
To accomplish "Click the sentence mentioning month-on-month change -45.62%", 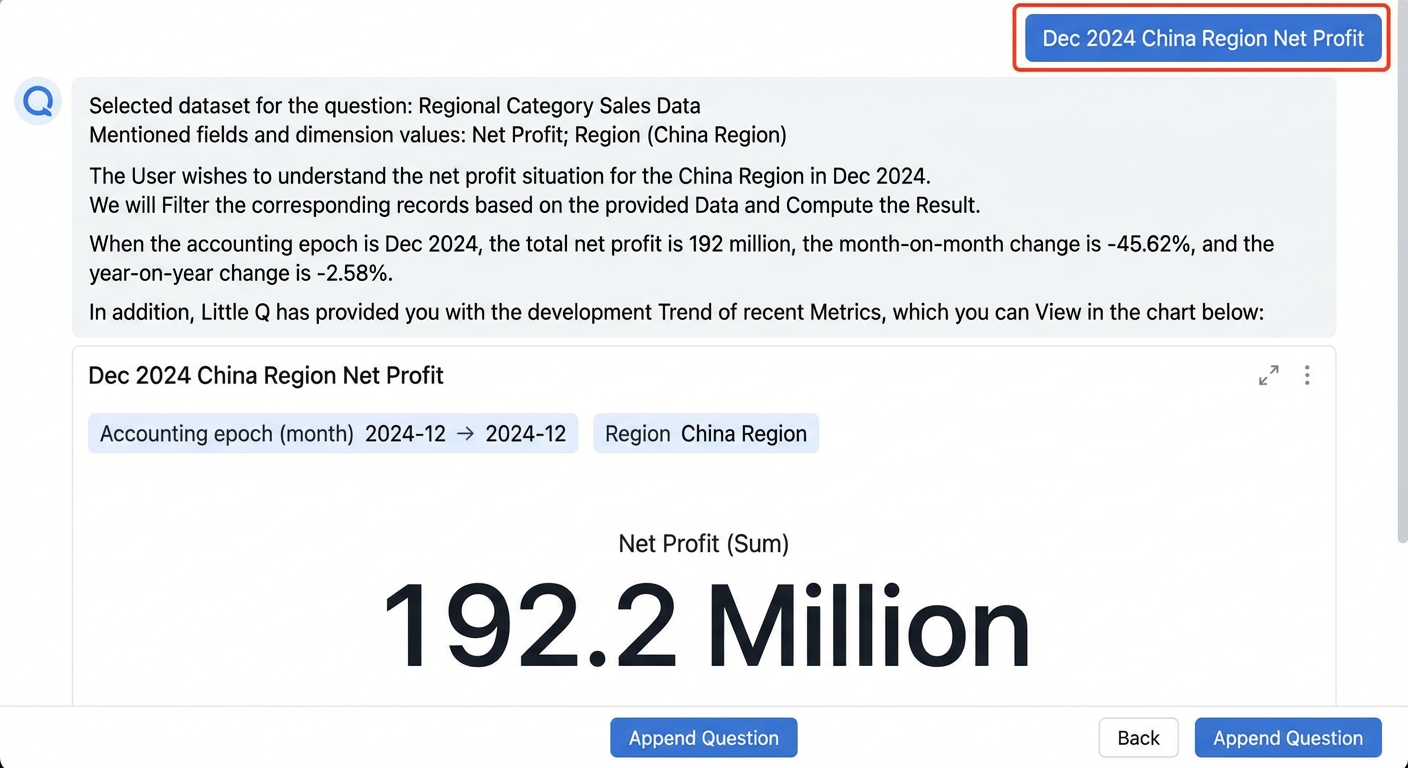I will (x=682, y=258).
